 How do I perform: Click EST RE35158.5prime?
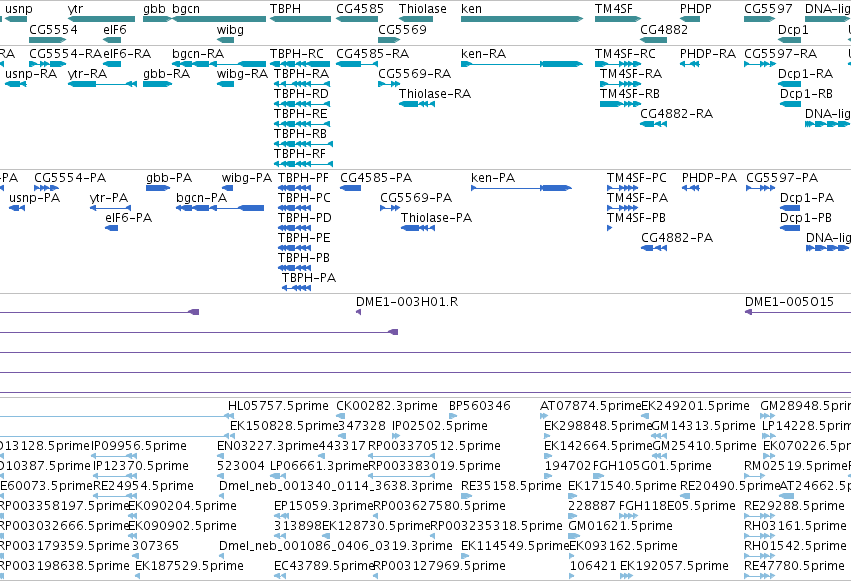pos(511,485)
